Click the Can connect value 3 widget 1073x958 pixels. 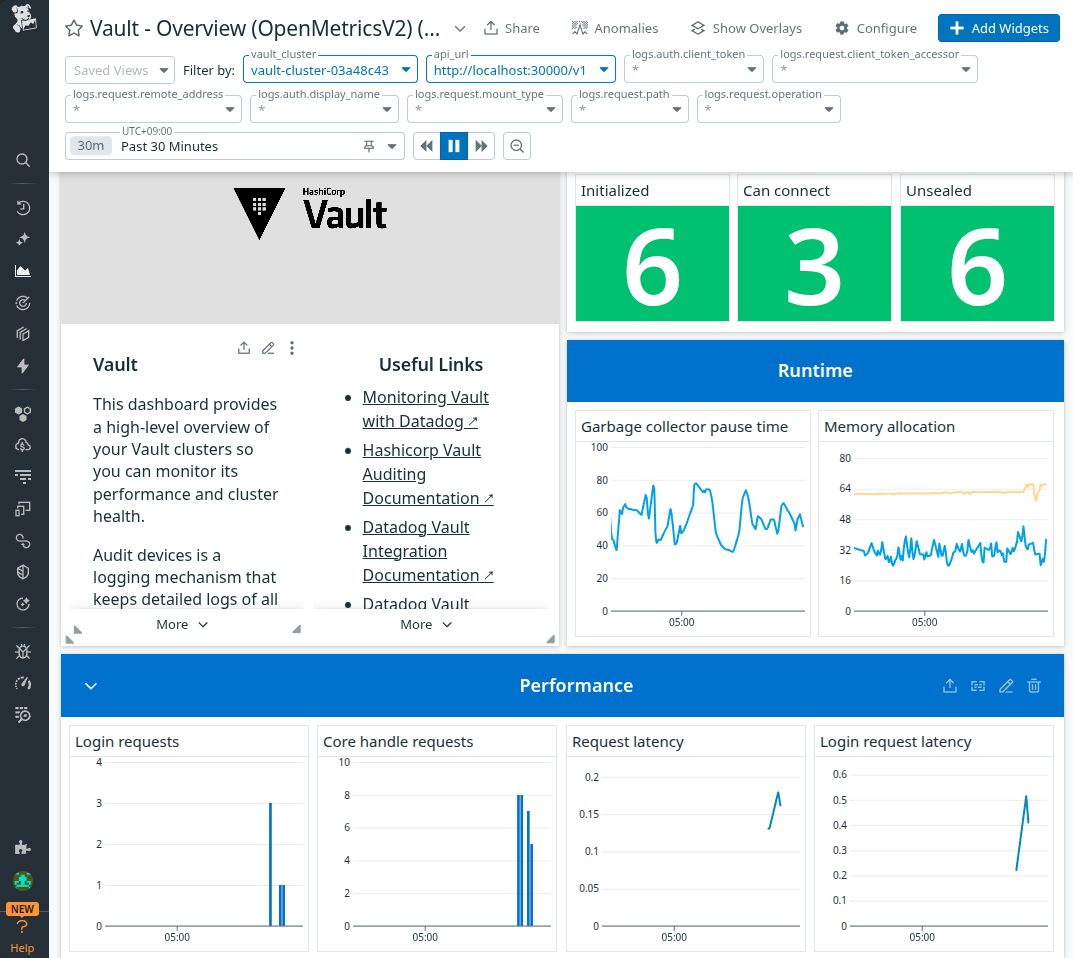tap(814, 263)
